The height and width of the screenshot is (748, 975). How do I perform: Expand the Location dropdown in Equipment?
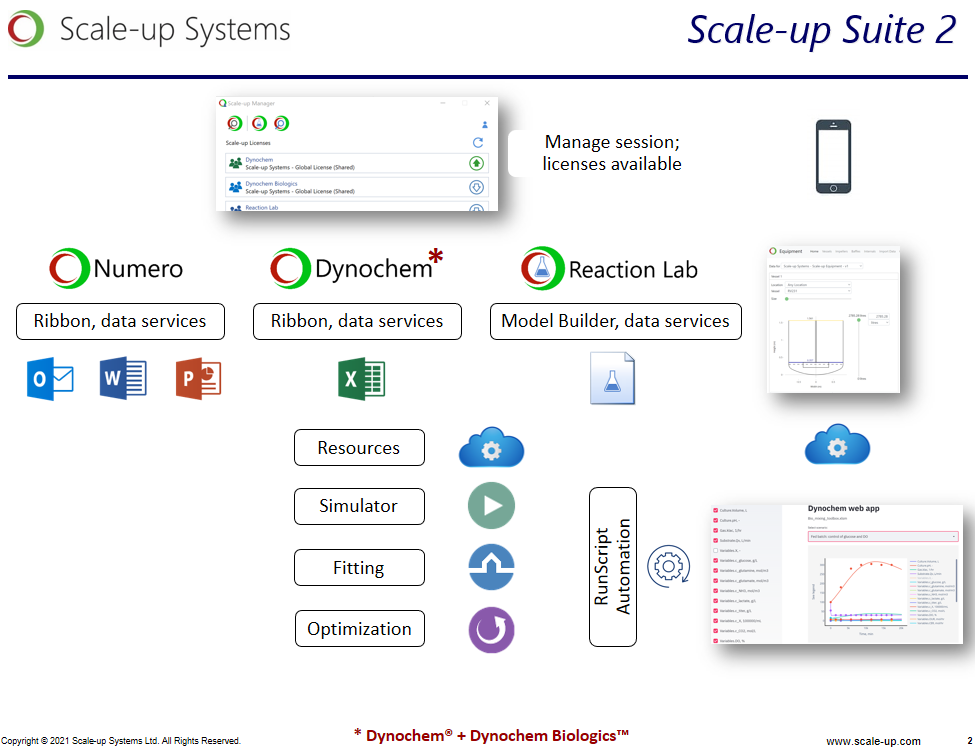coord(818,285)
